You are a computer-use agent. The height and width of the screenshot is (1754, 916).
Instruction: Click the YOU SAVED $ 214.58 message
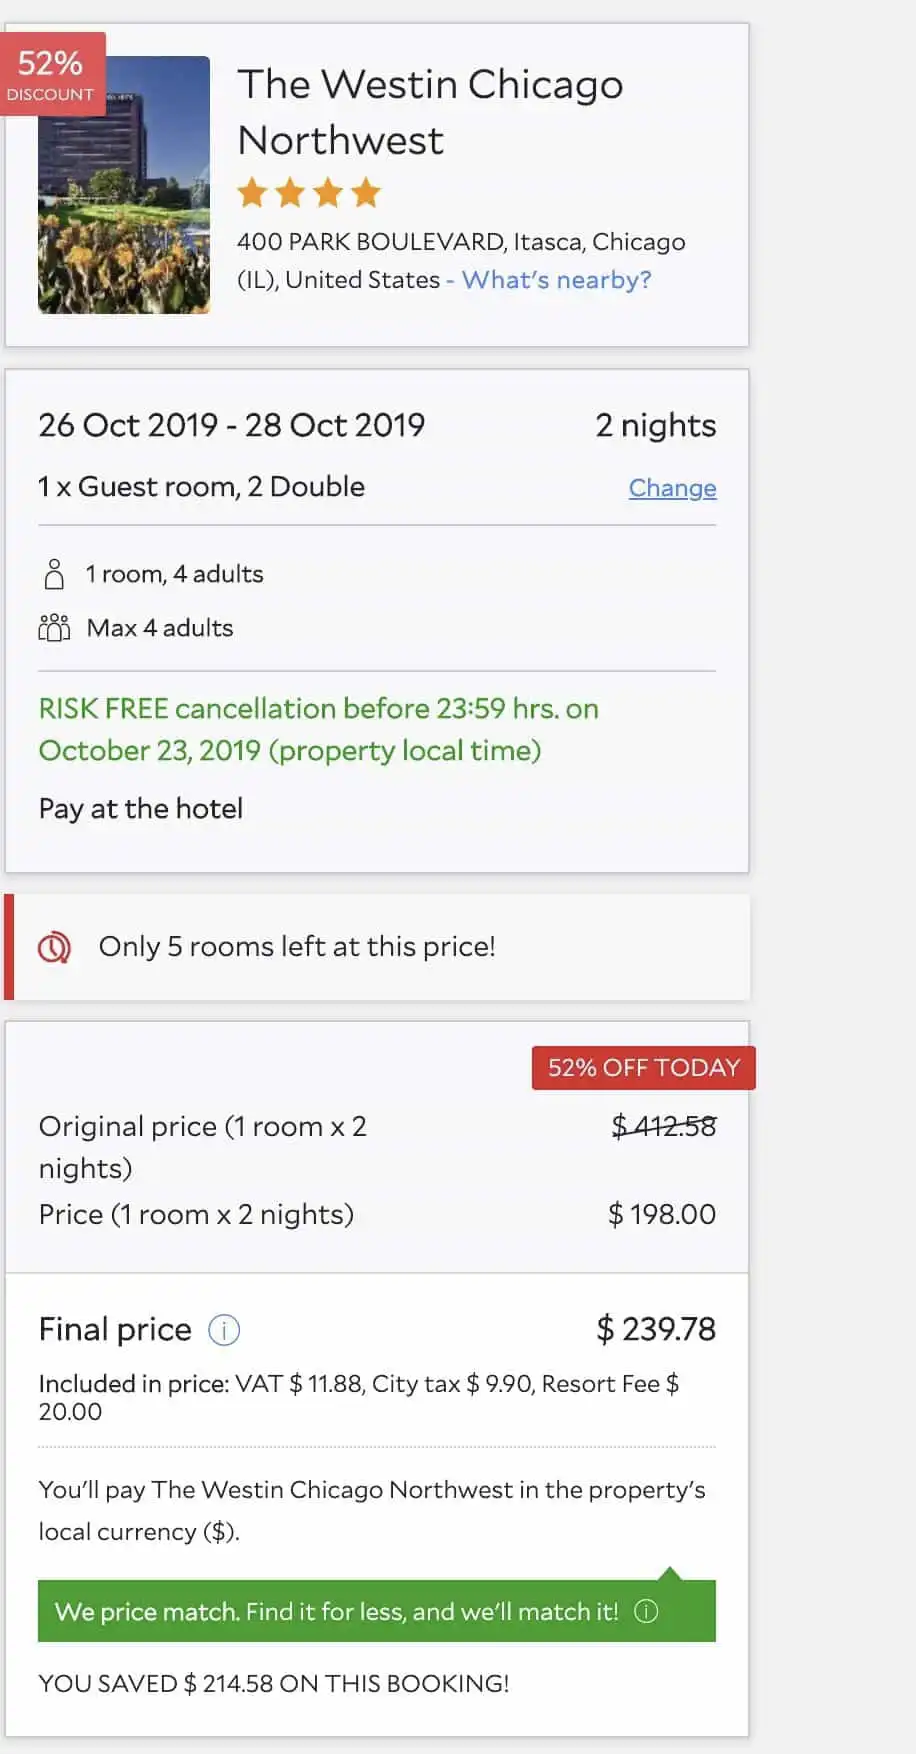[274, 1683]
